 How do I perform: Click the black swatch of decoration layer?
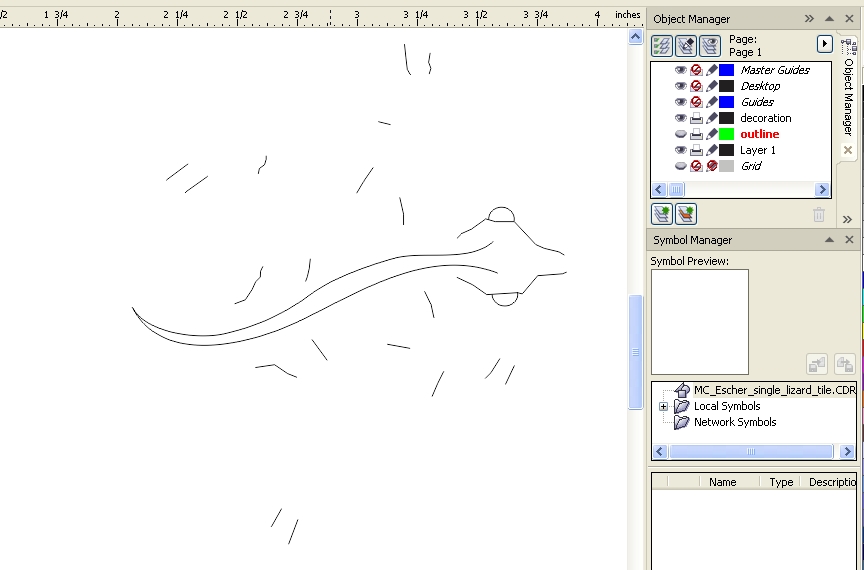point(727,118)
